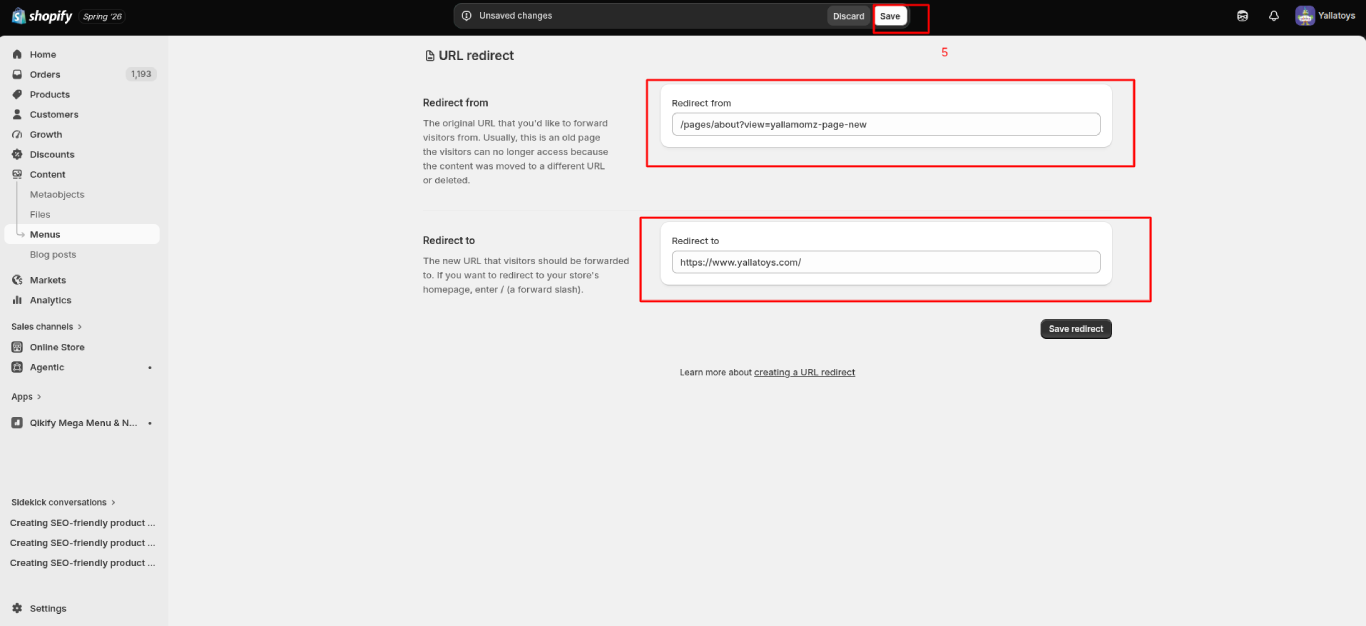The height and width of the screenshot is (626, 1366).
Task: Click the Customers person icon
Action: pos(17,114)
